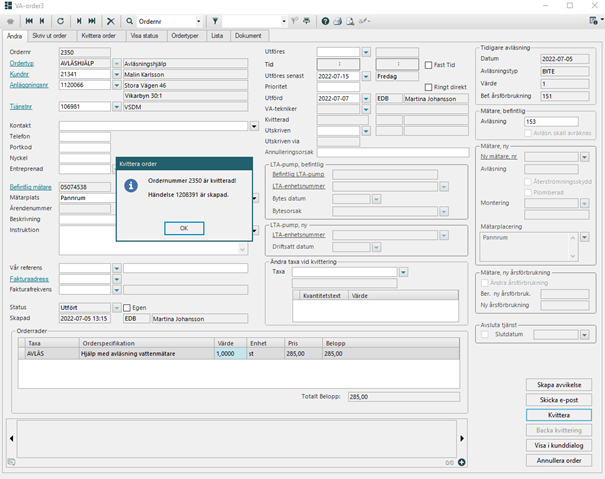Viewport: 605px width, 479px height.
Task: Expand the Kundnr dropdown arrow
Action: point(117,74)
